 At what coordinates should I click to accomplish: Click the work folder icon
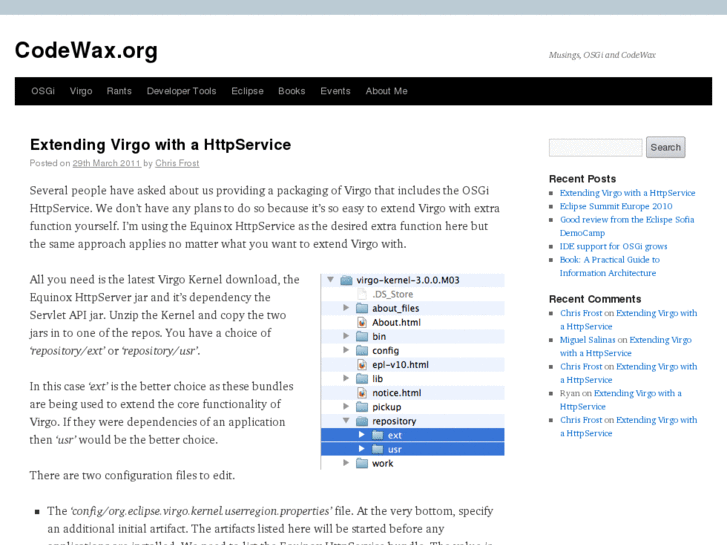362,463
